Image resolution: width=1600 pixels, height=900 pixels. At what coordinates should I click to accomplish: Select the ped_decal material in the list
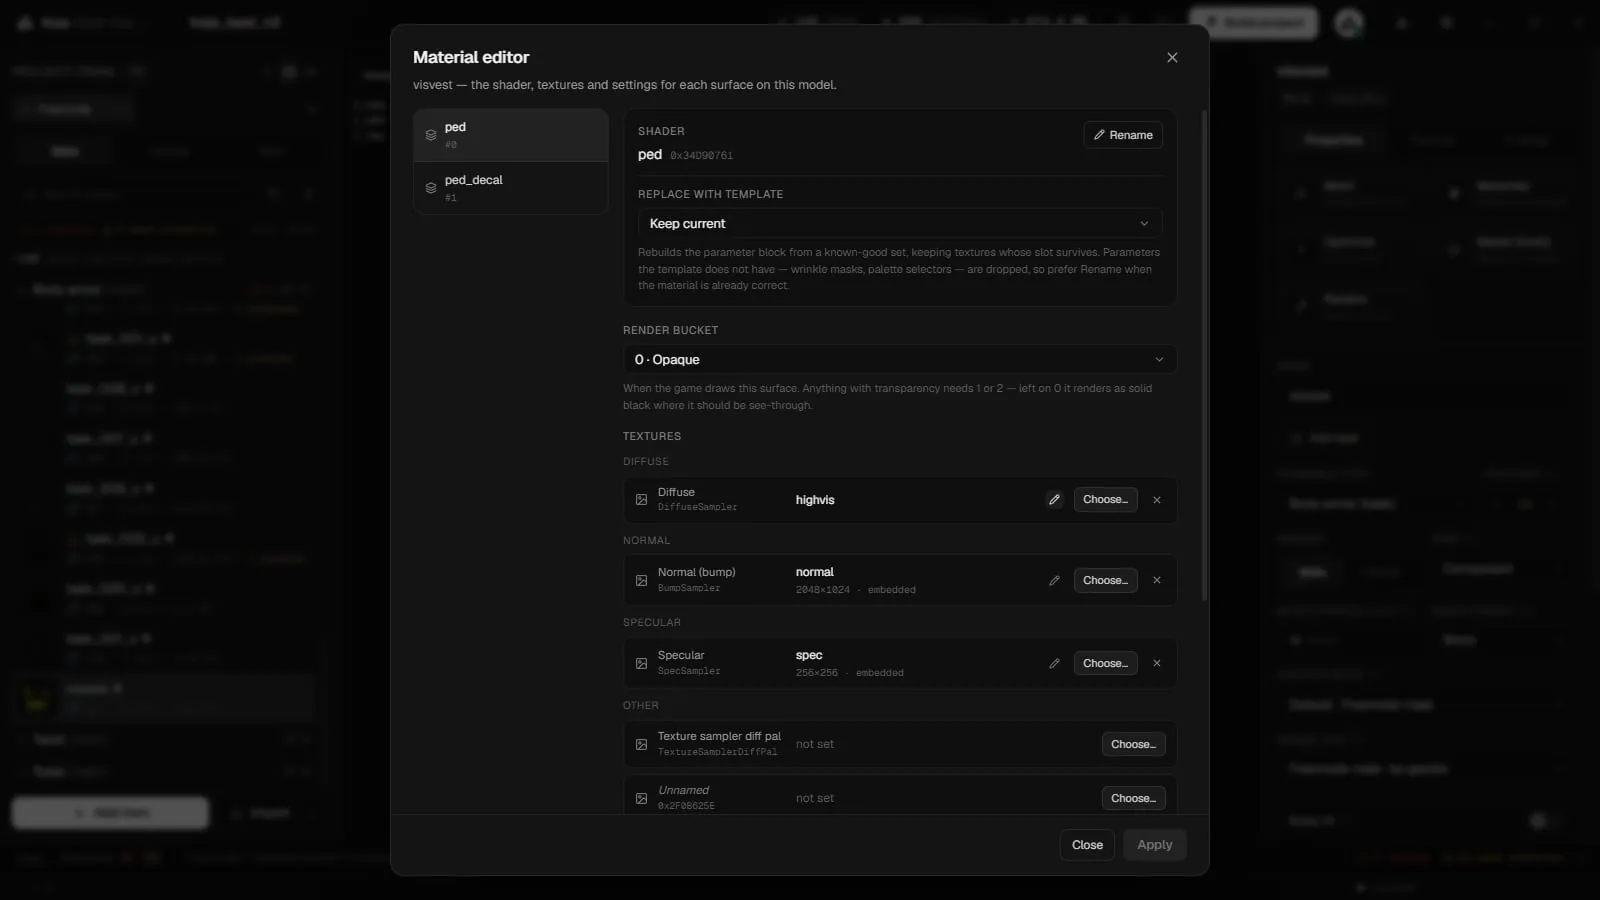point(511,188)
